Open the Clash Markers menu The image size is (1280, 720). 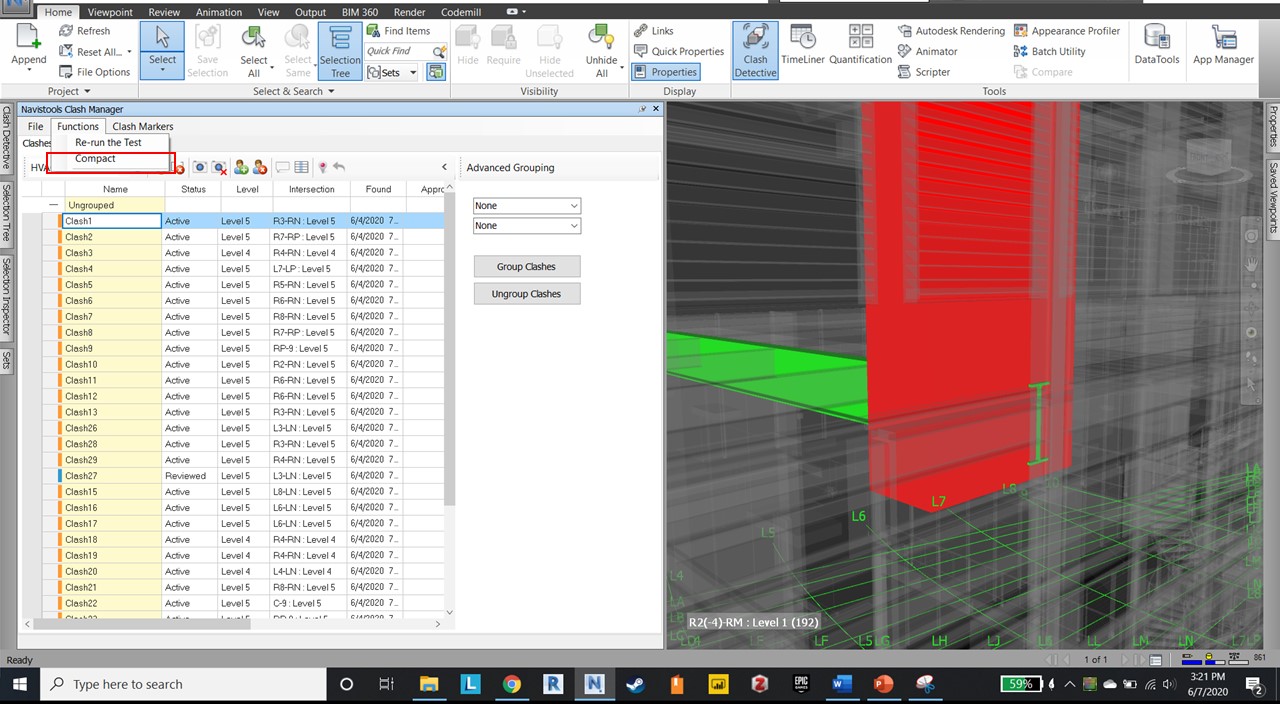pos(142,126)
